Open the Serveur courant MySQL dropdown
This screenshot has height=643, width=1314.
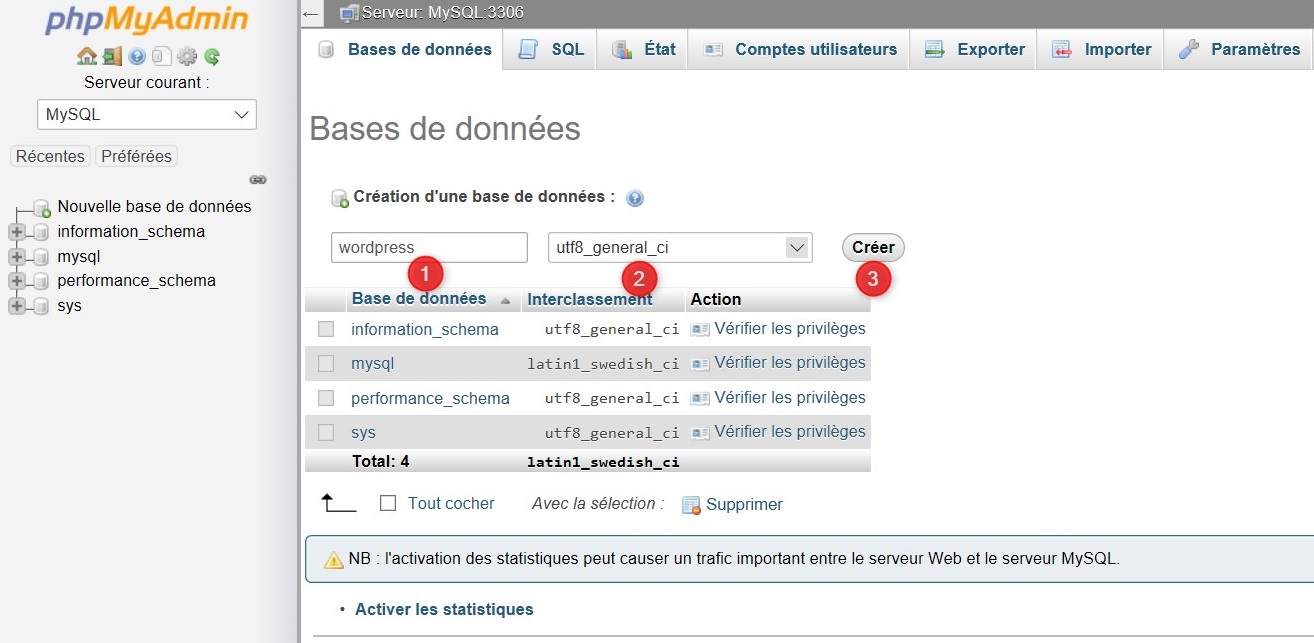point(147,114)
